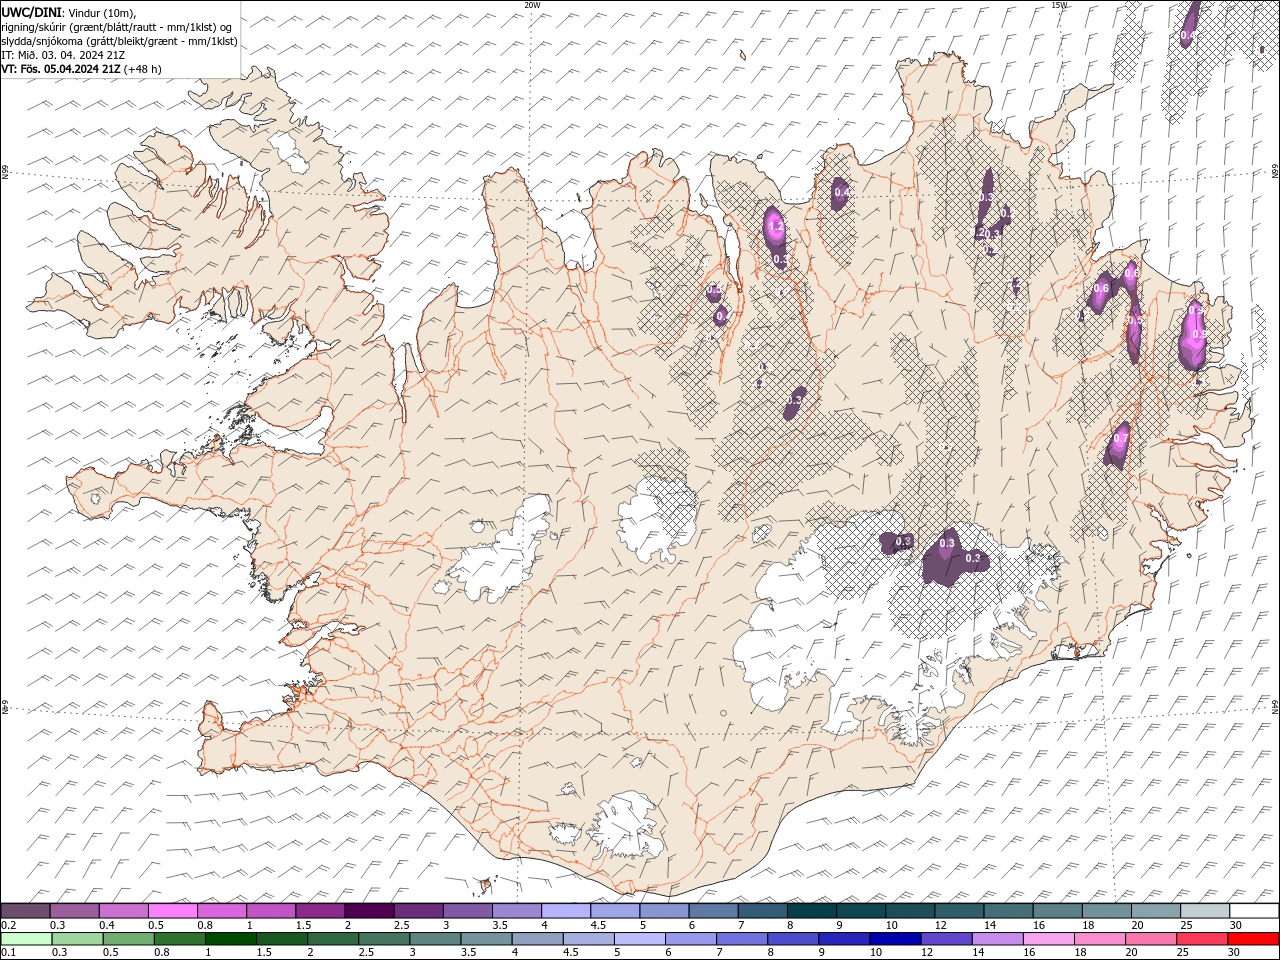The height and width of the screenshot is (960, 1280).
Task: Pick the light pink rain swatch between 16 and 18
Action: click(x=1048, y=939)
